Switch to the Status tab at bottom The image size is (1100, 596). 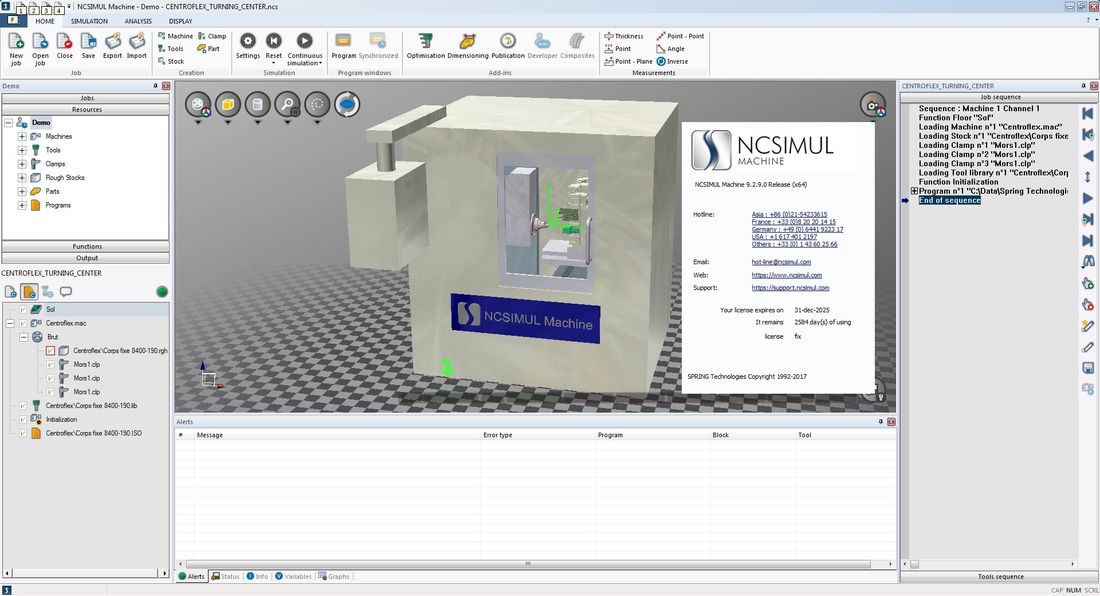point(225,576)
